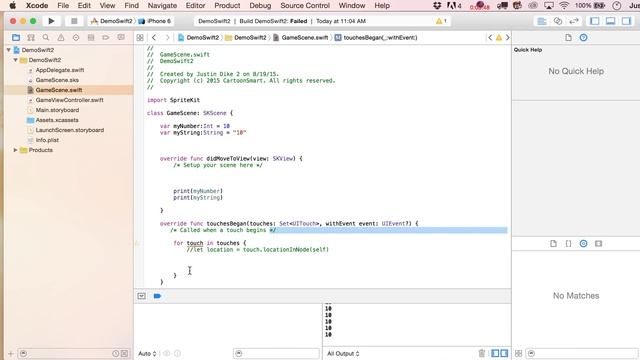
Task: Collapse the DemoSwift2 group folder
Action: [16, 60]
